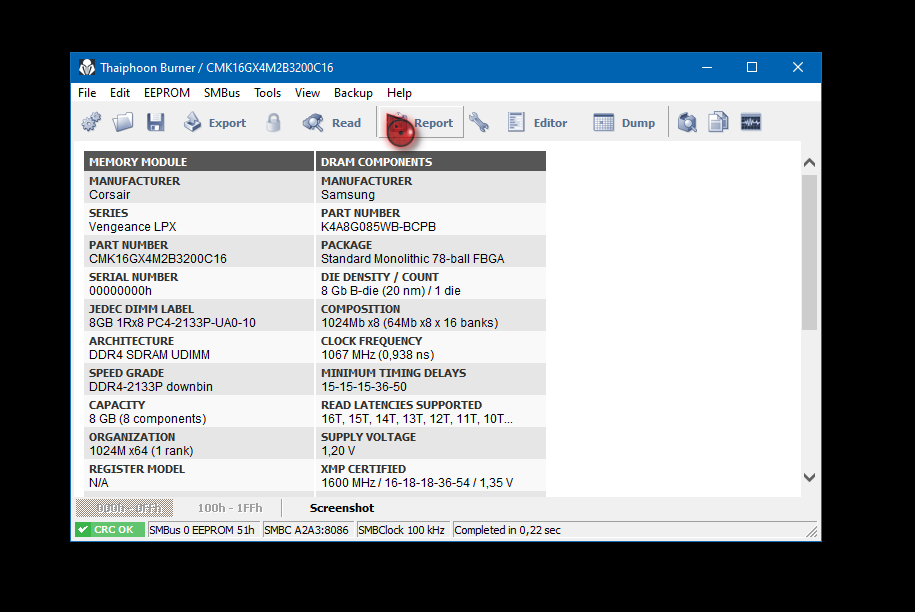This screenshot has height=612, width=915.
Task: Click the MEMORY MODULE column header
Action: [x=199, y=162]
